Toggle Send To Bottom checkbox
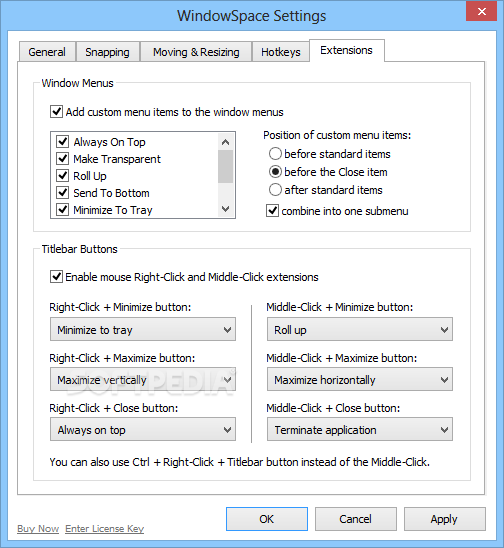 coord(63,193)
